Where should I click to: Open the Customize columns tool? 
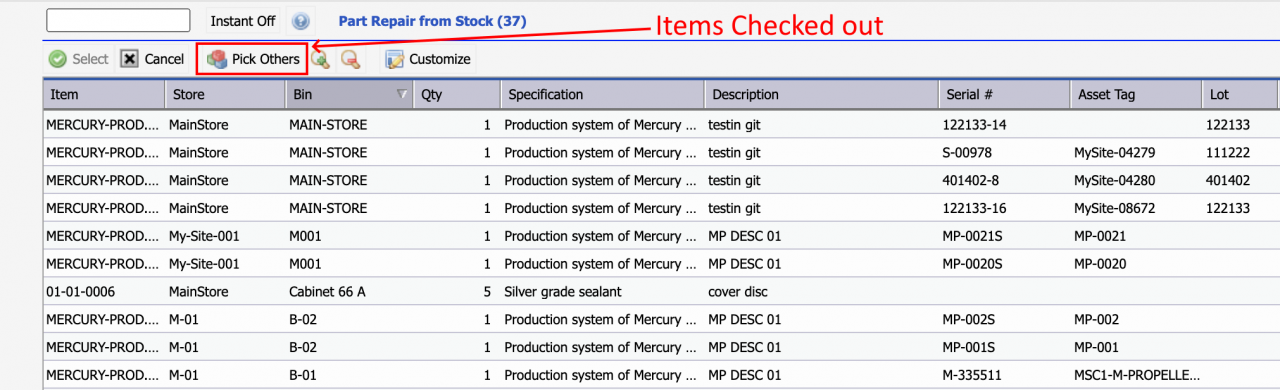point(427,59)
